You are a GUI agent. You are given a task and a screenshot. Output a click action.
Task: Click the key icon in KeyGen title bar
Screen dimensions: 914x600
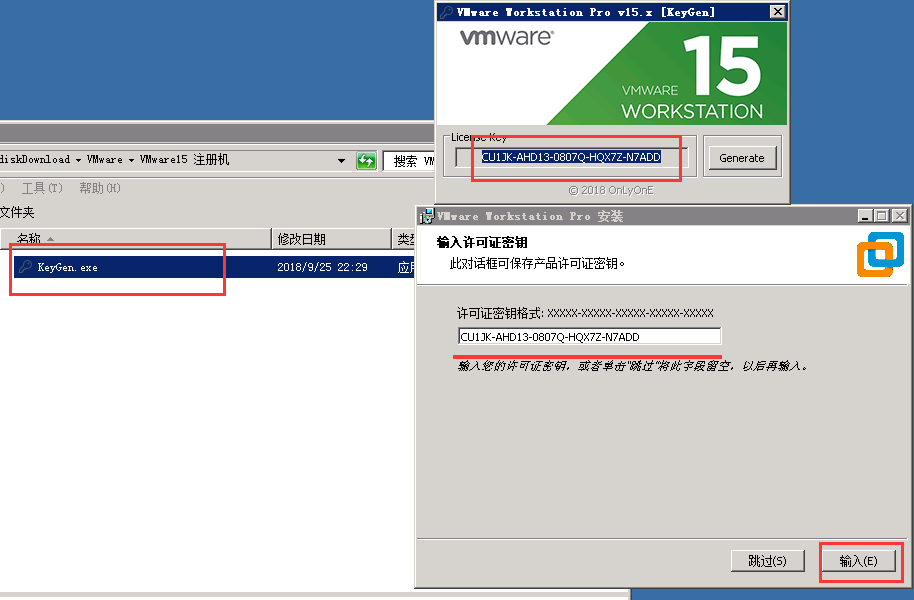pos(447,12)
